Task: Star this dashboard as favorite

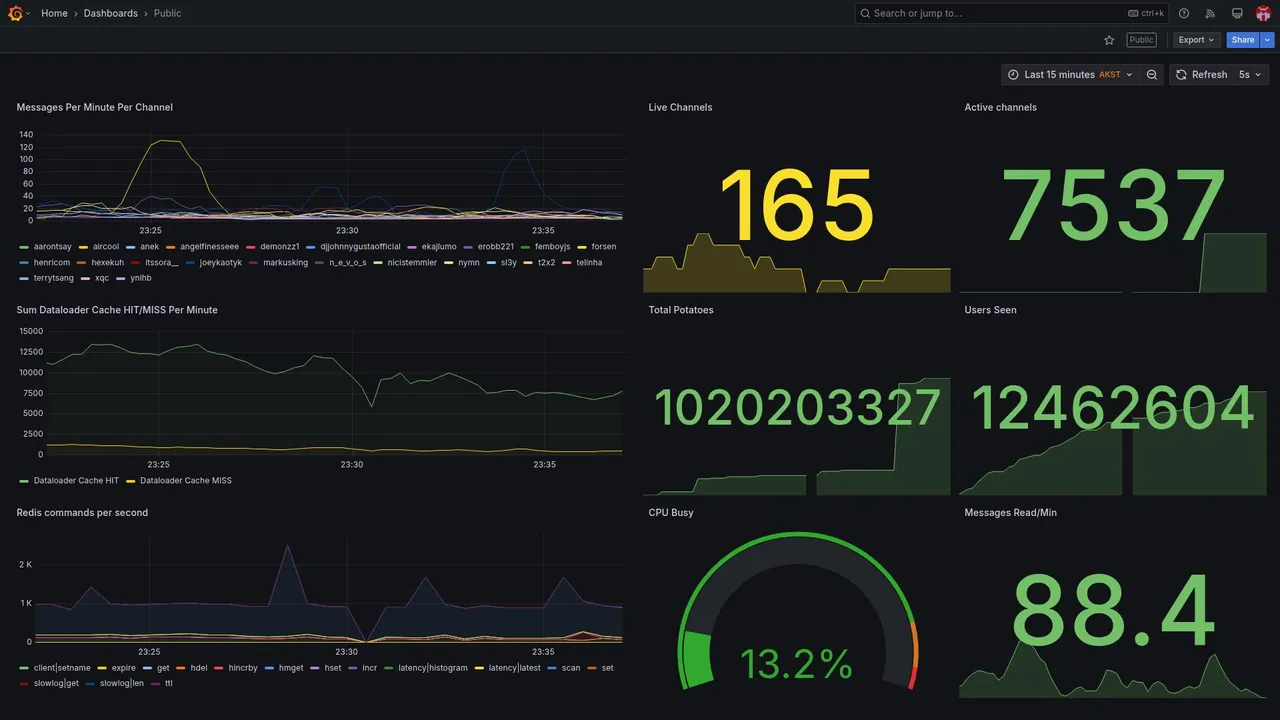Action: [1109, 40]
